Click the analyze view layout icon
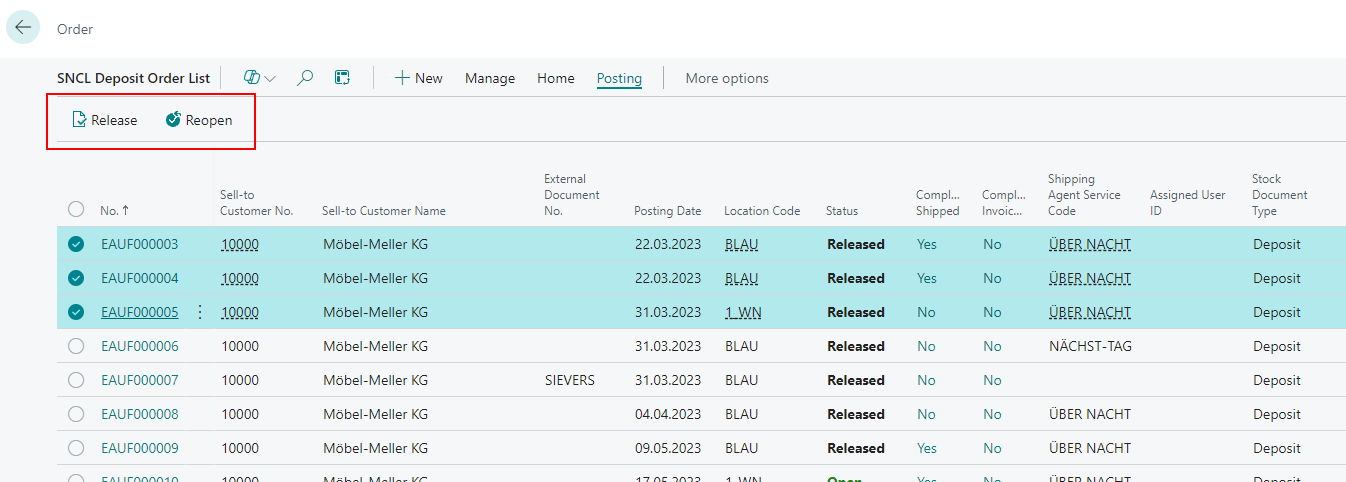Image resolution: width=1346 pixels, height=482 pixels. coord(342,78)
